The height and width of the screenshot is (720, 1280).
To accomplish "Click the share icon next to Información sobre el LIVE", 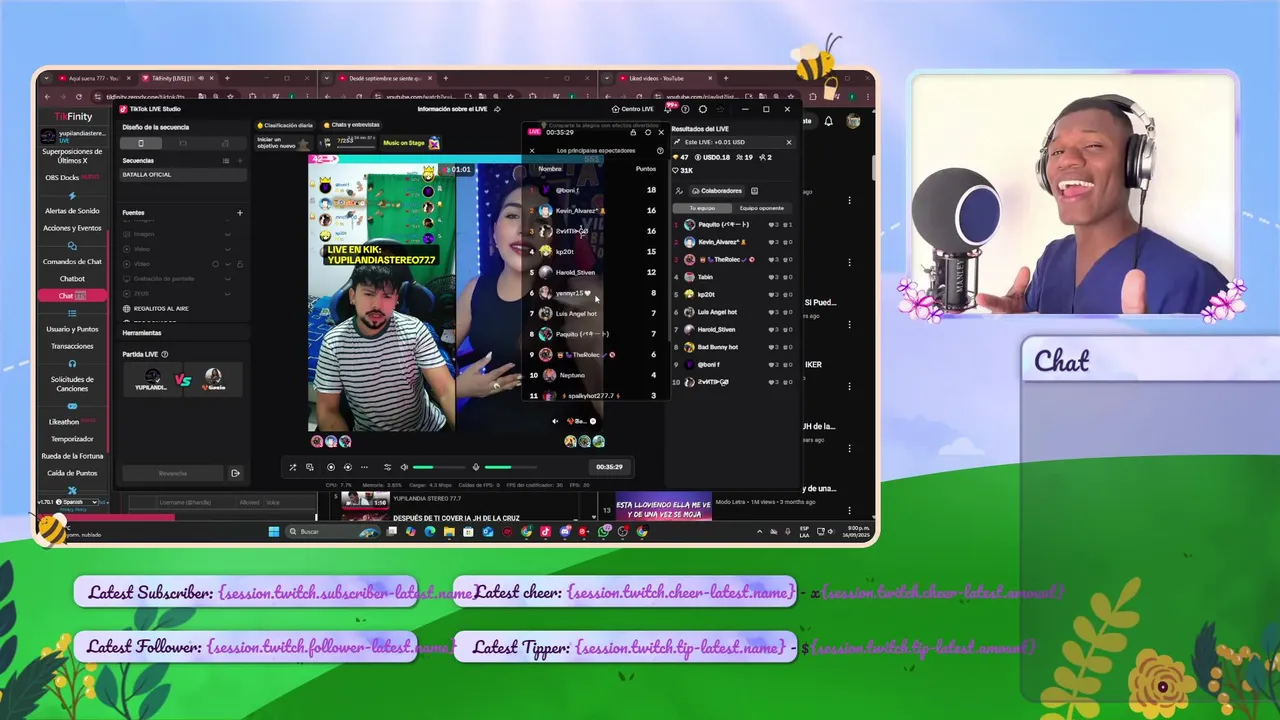I will click(497, 109).
